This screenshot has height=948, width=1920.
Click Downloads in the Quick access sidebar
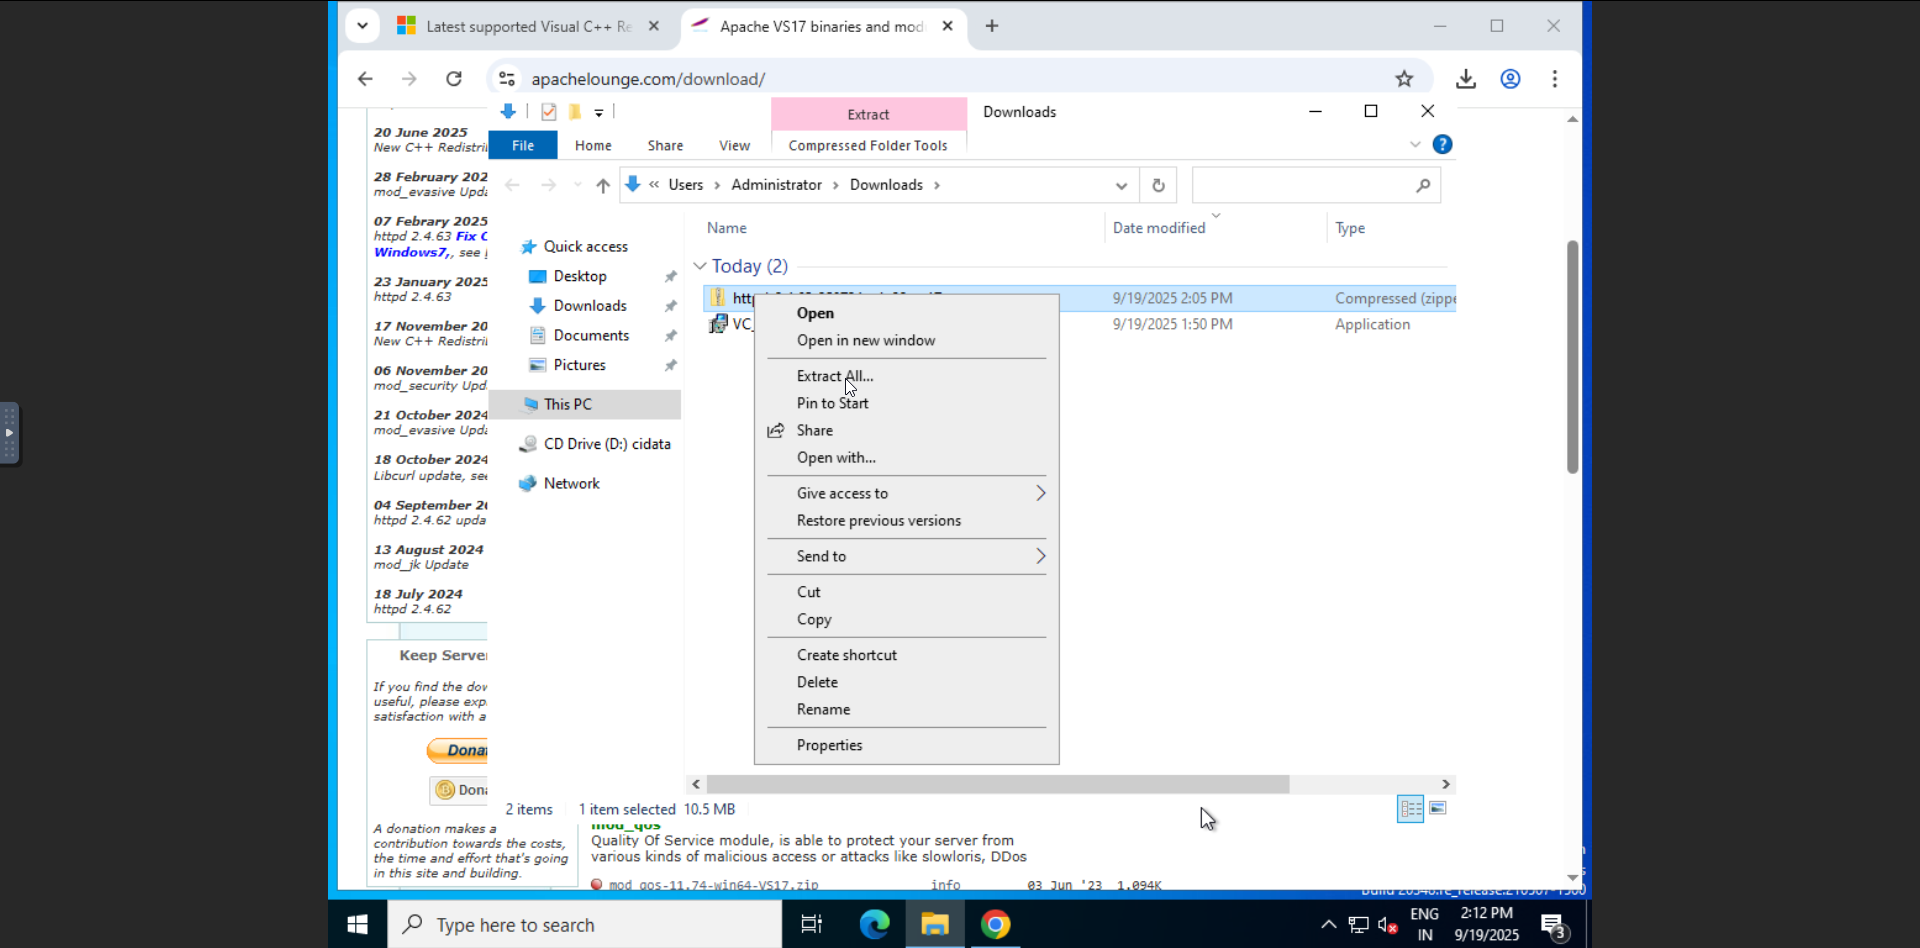590,306
